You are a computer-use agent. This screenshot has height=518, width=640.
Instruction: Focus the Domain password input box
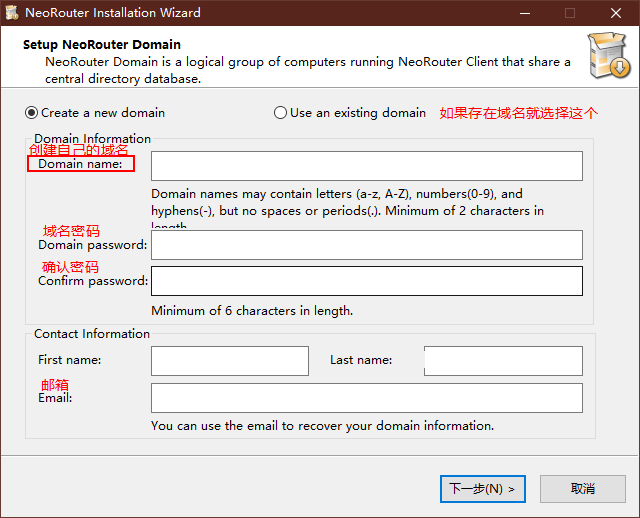(x=367, y=245)
